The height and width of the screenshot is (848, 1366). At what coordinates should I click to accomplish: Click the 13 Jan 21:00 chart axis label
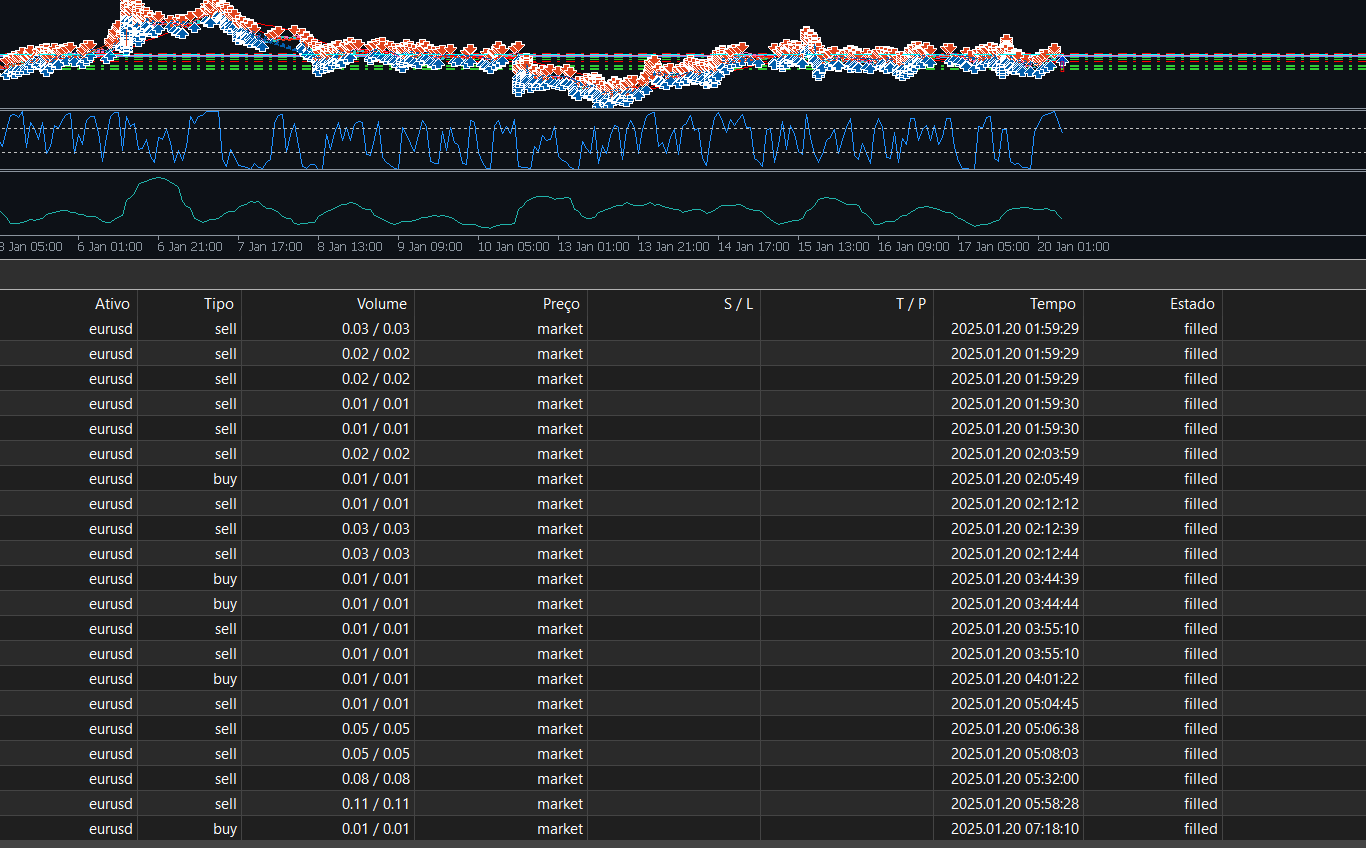[673, 246]
